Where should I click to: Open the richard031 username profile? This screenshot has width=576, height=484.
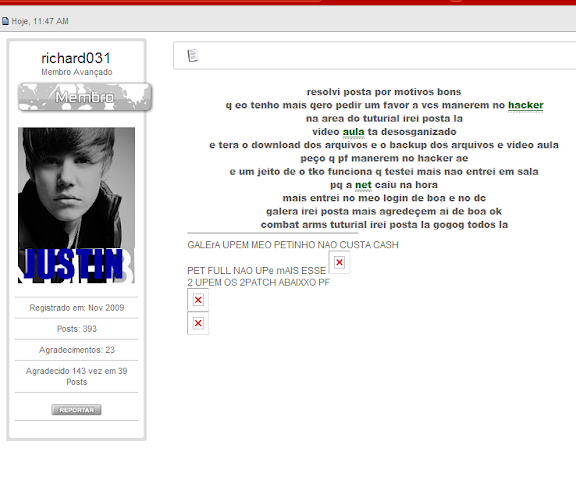click(x=76, y=58)
